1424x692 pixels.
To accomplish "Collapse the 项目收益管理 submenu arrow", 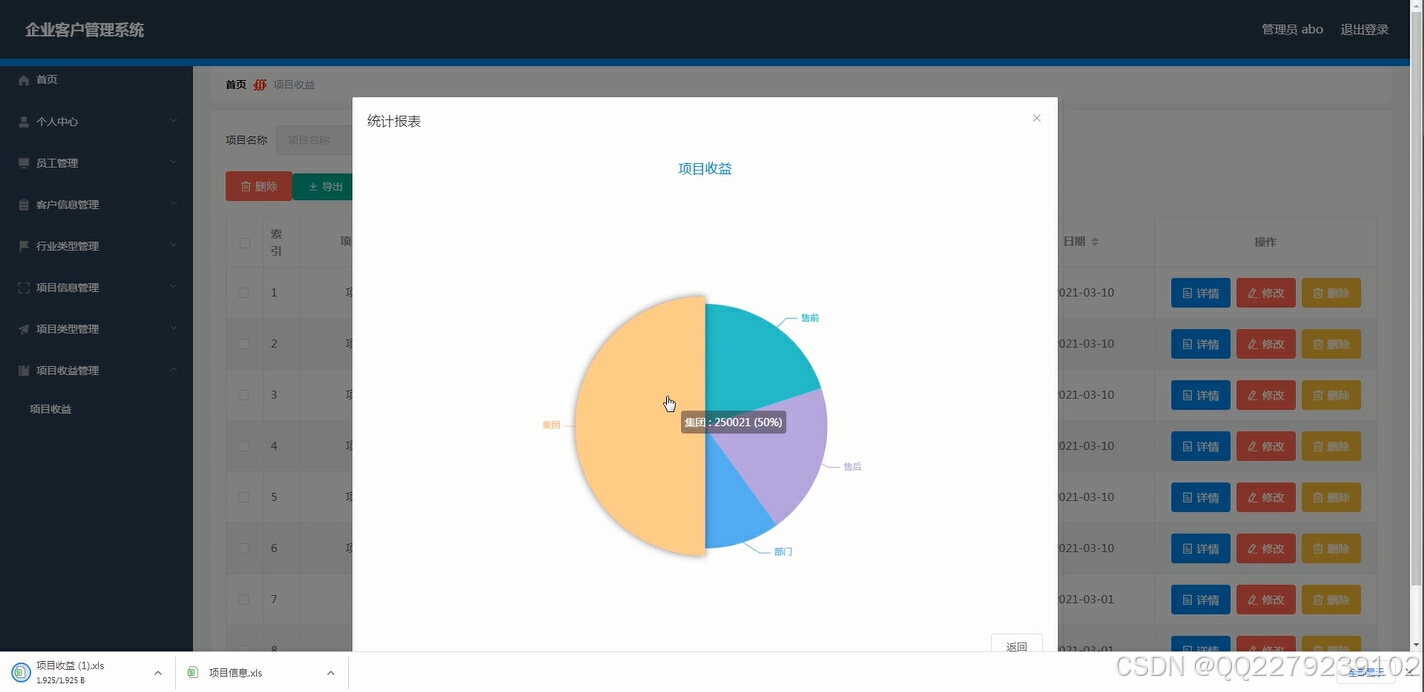I will click(x=174, y=370).
